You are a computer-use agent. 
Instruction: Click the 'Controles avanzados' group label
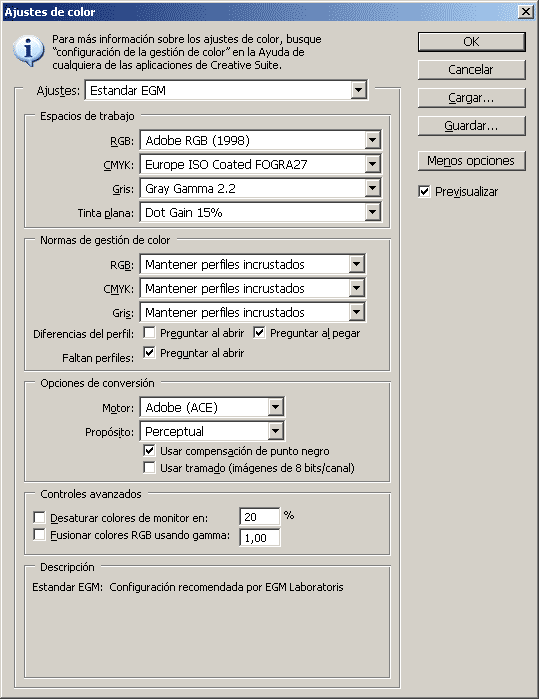91,494
